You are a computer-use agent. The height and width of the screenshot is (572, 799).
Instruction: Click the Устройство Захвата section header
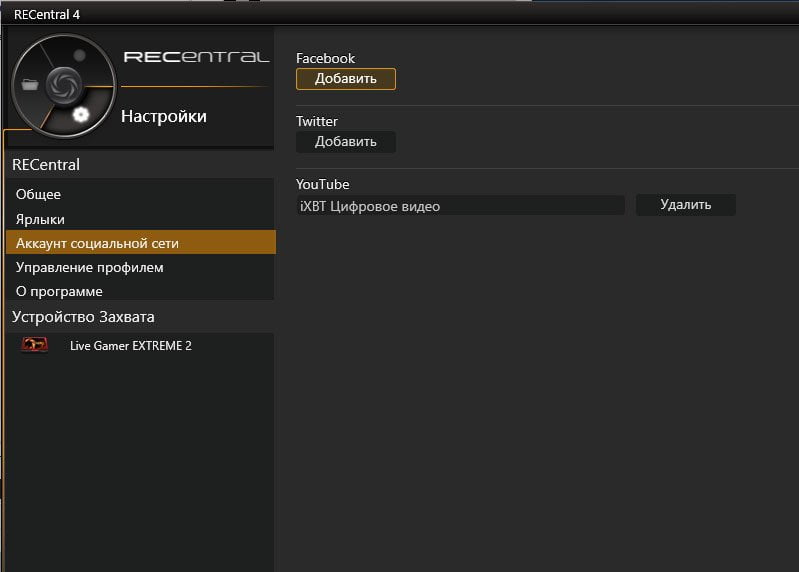[x=83, y=317]
